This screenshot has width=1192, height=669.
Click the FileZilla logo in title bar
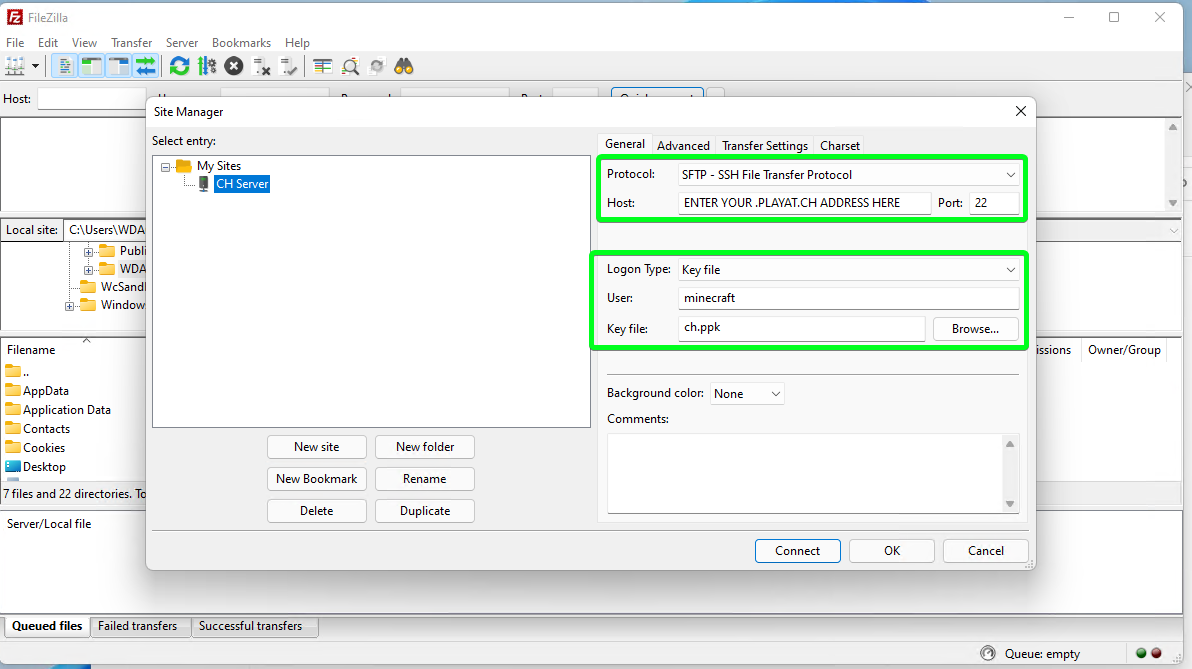tap(14, 17)
